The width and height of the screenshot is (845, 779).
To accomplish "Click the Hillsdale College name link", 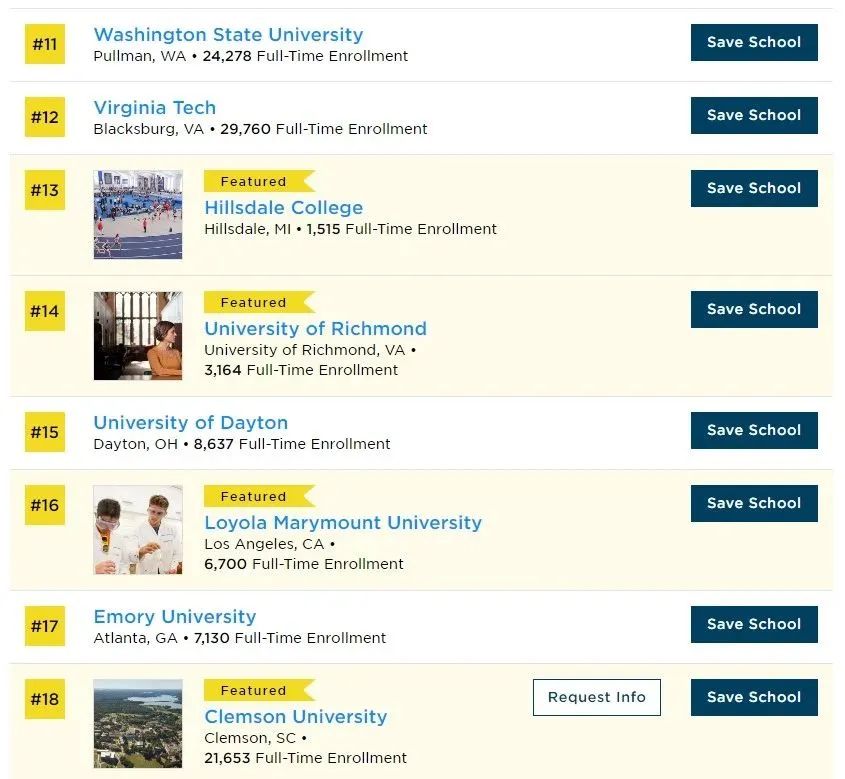I will 283,207.
